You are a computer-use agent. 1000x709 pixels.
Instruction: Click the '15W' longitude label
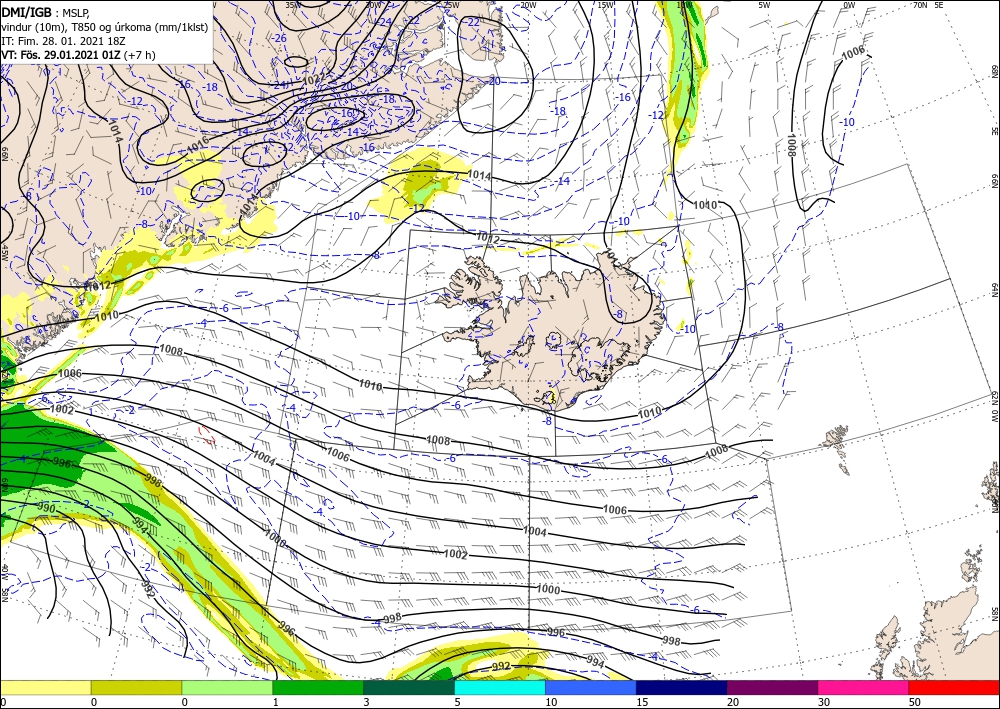[x=605, y=5]
